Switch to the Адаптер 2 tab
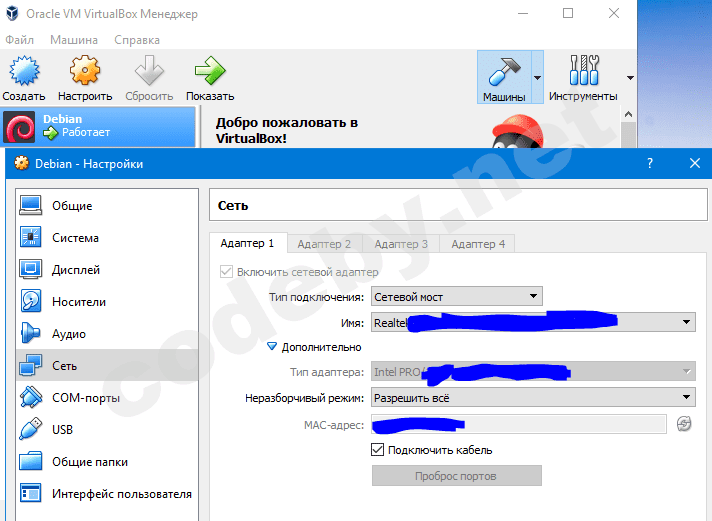This screenshot has height=521, width=712. click(x=324, y=243)
